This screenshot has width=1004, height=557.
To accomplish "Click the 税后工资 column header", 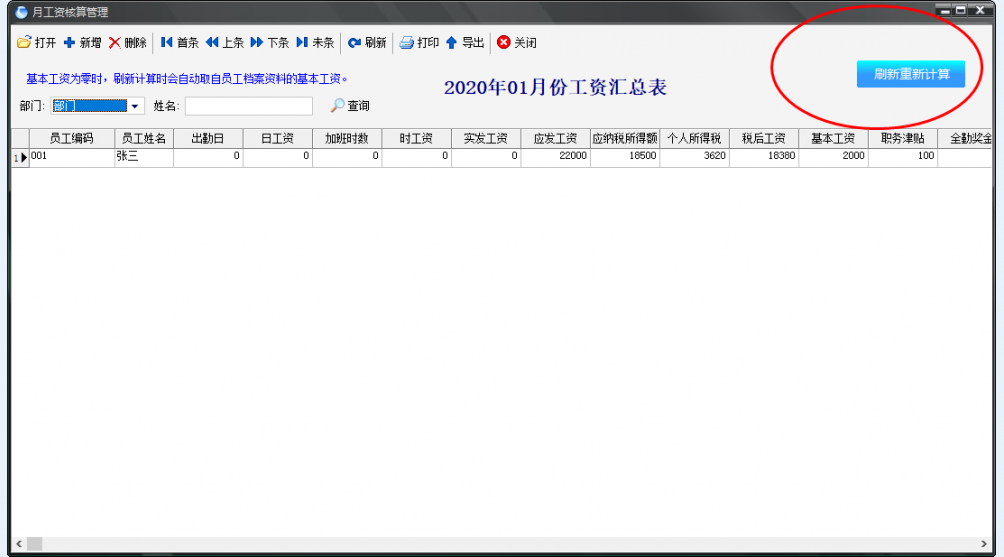I will point(764,138).
